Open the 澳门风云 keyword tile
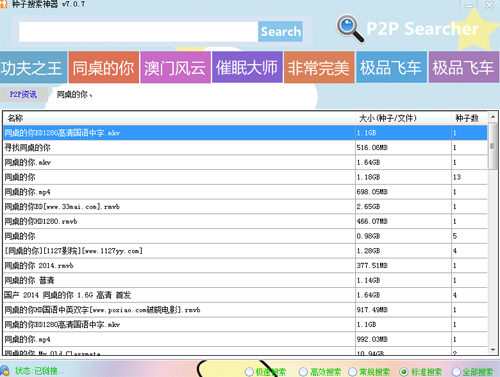 175,67
